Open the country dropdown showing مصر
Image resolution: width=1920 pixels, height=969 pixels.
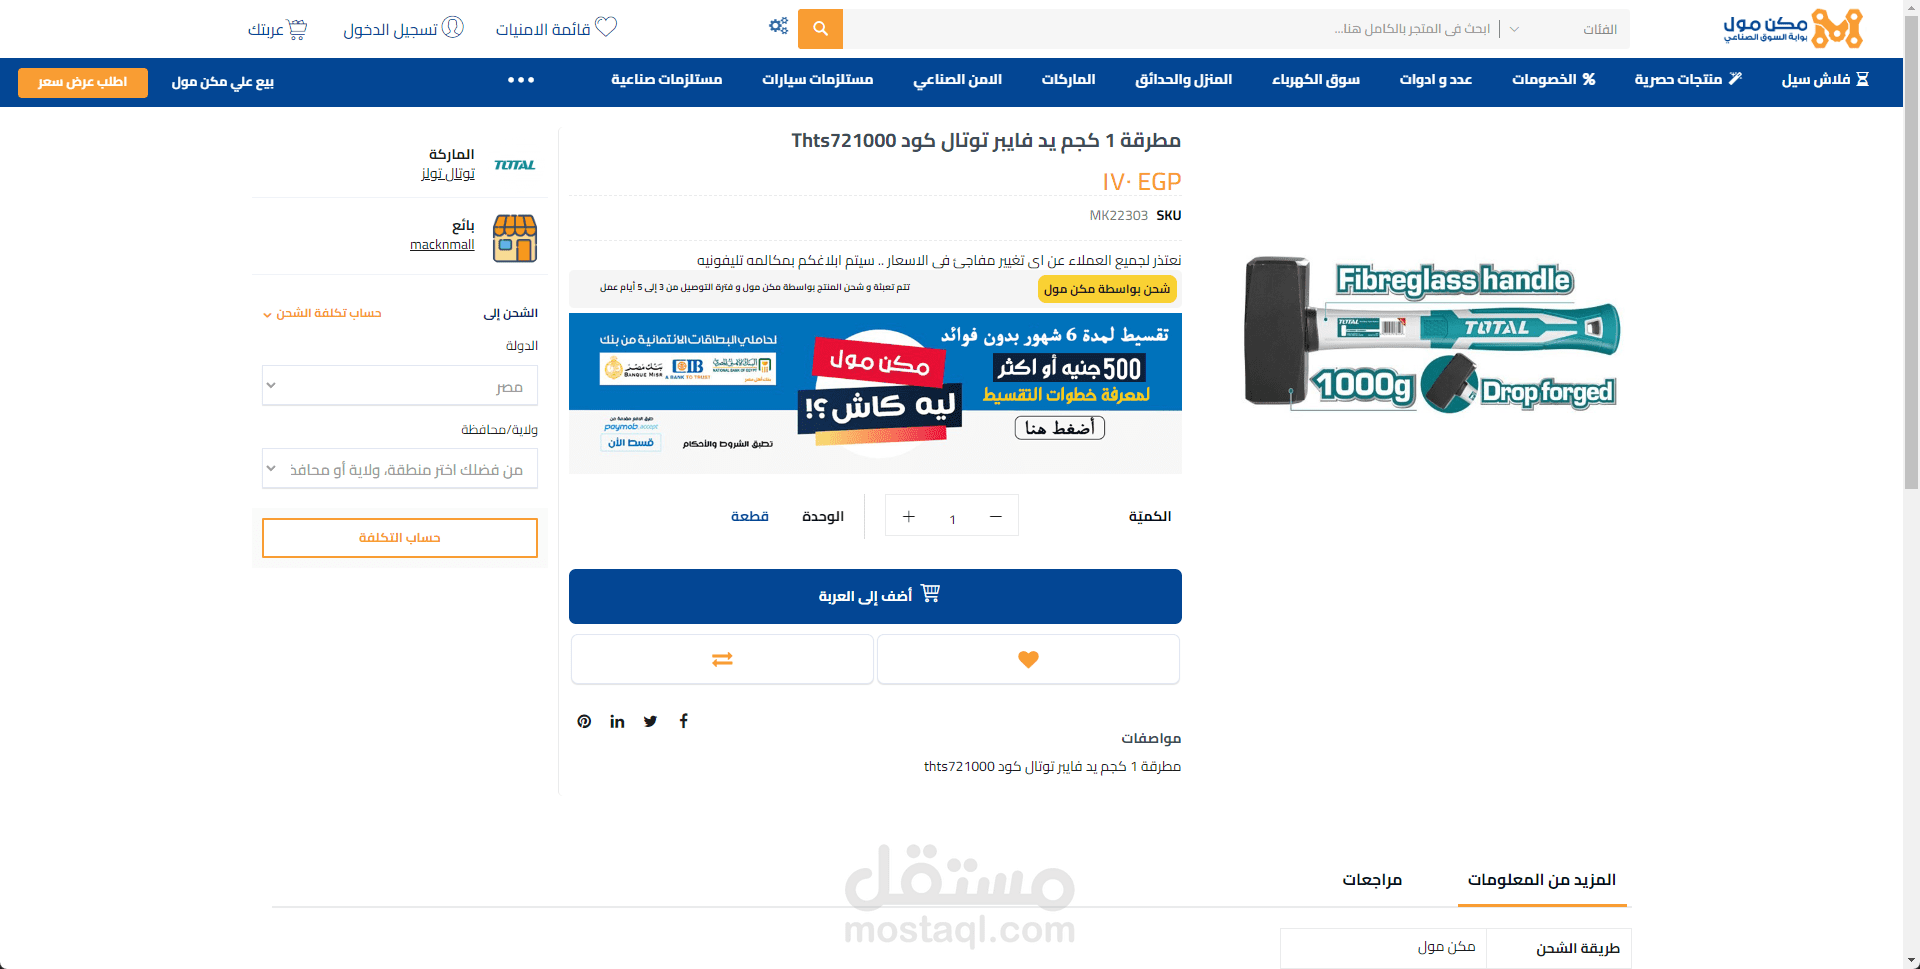tap(400, 385)
